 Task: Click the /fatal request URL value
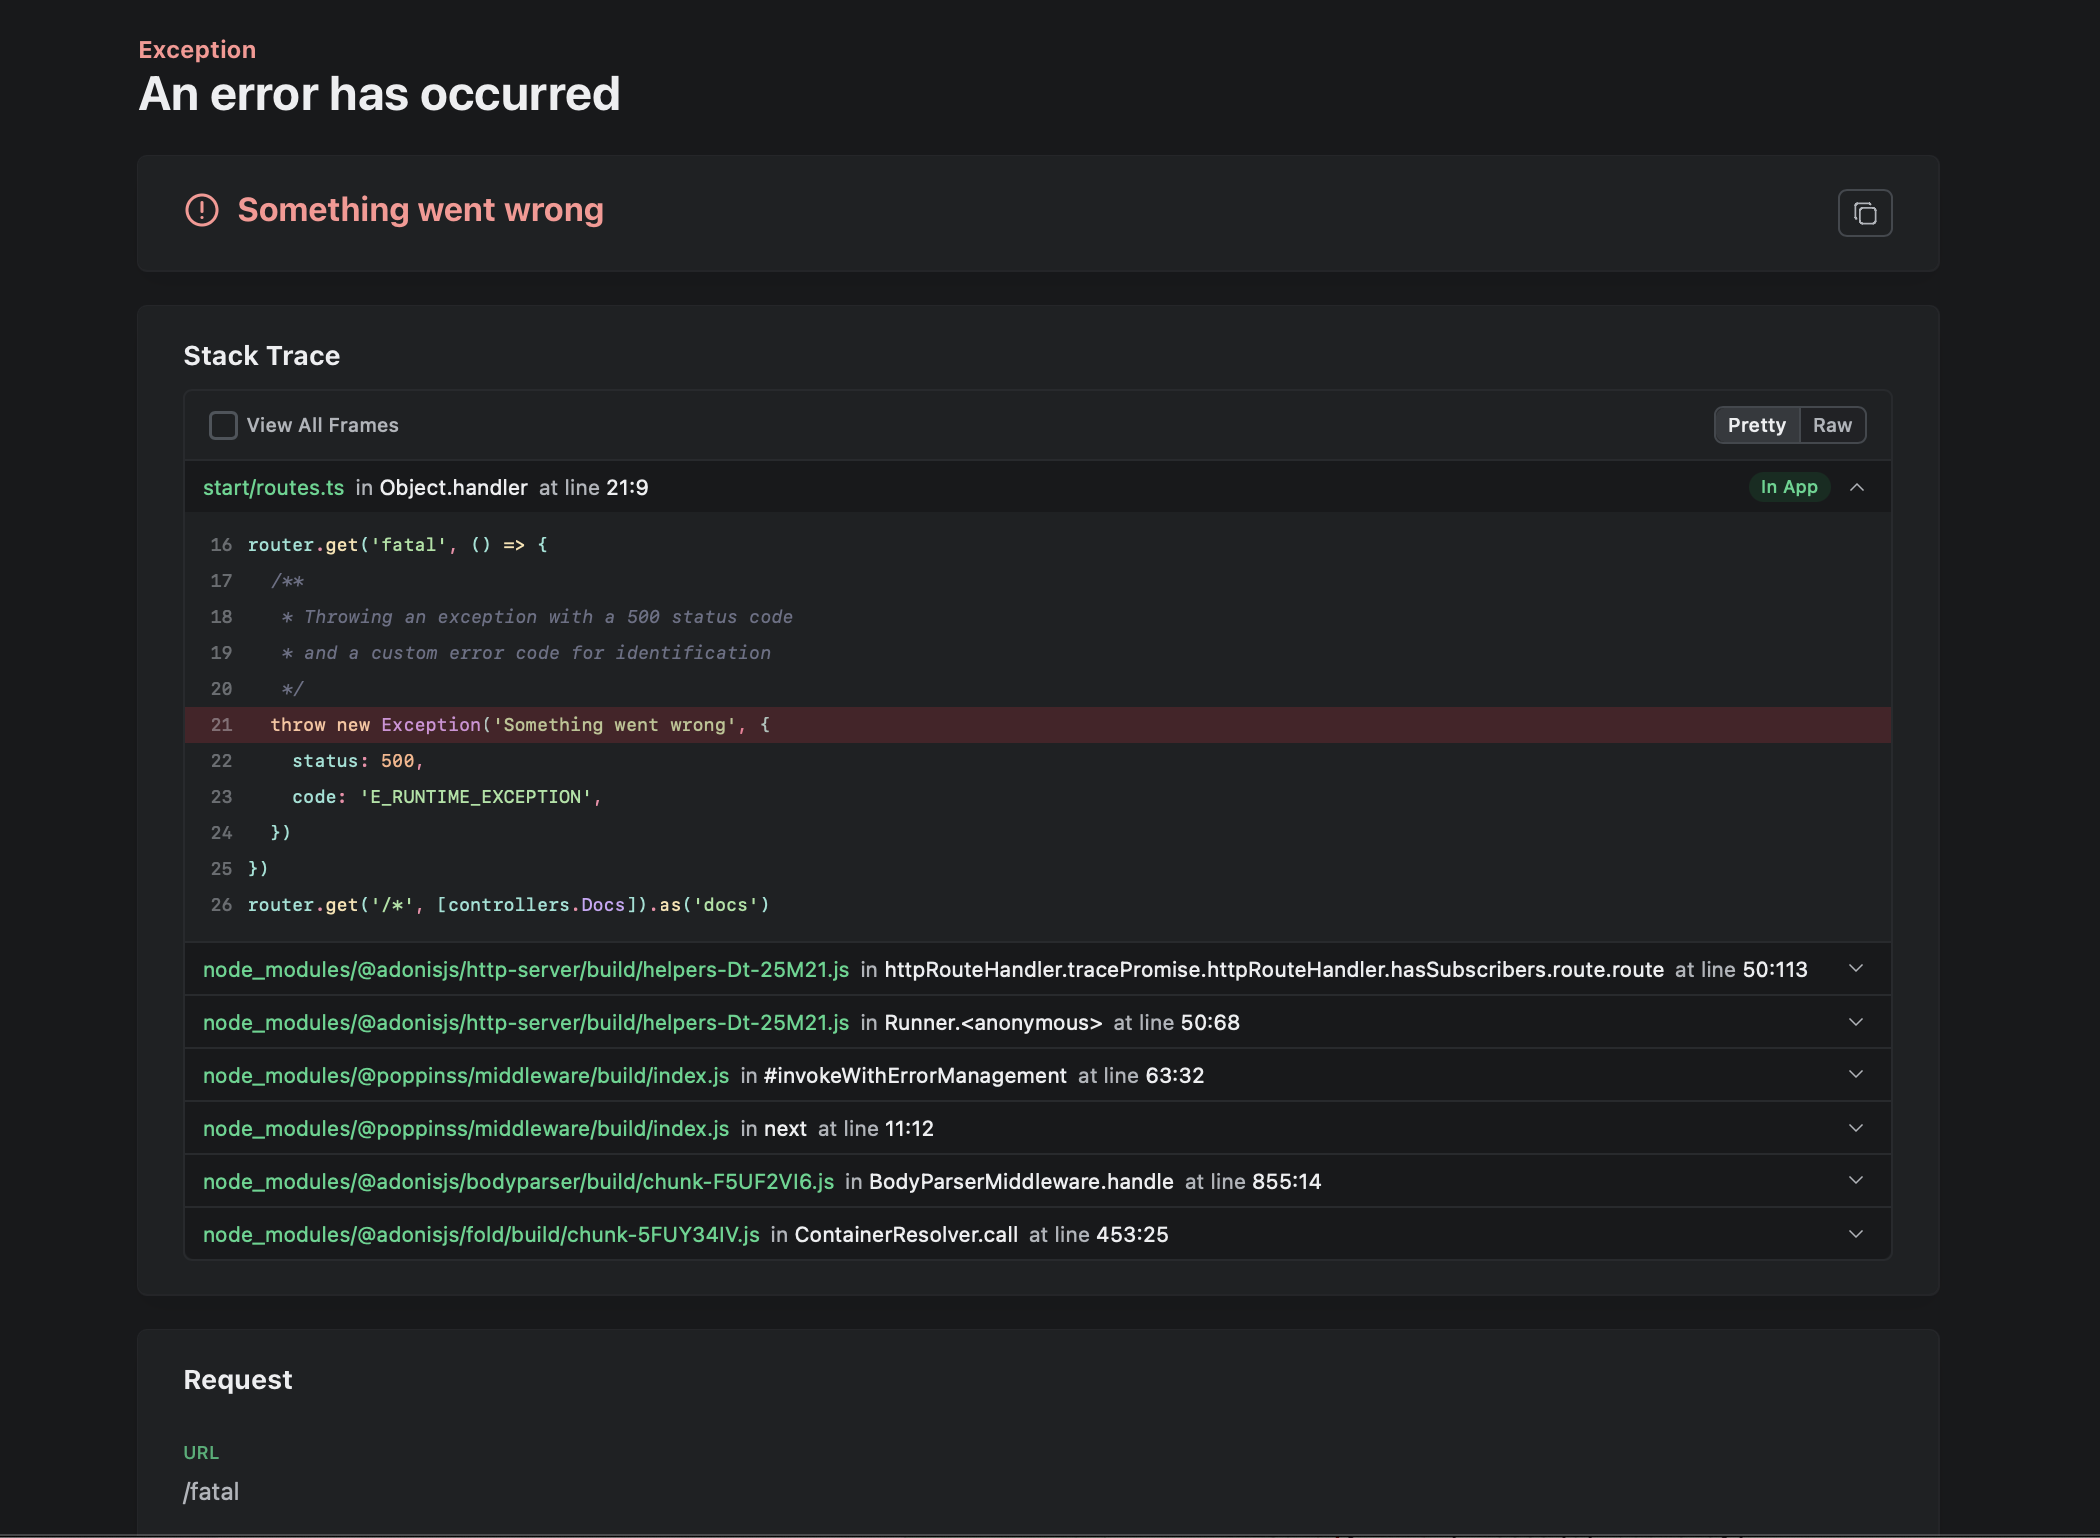pyautogui.click(x=211, y=1491)
